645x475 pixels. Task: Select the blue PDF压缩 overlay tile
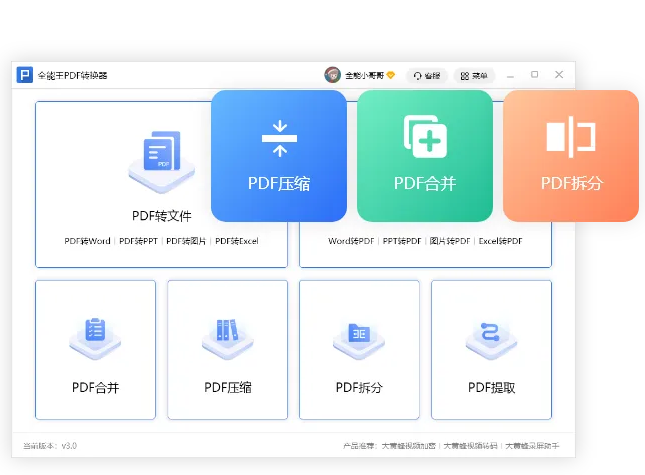(x=279, y=156)
